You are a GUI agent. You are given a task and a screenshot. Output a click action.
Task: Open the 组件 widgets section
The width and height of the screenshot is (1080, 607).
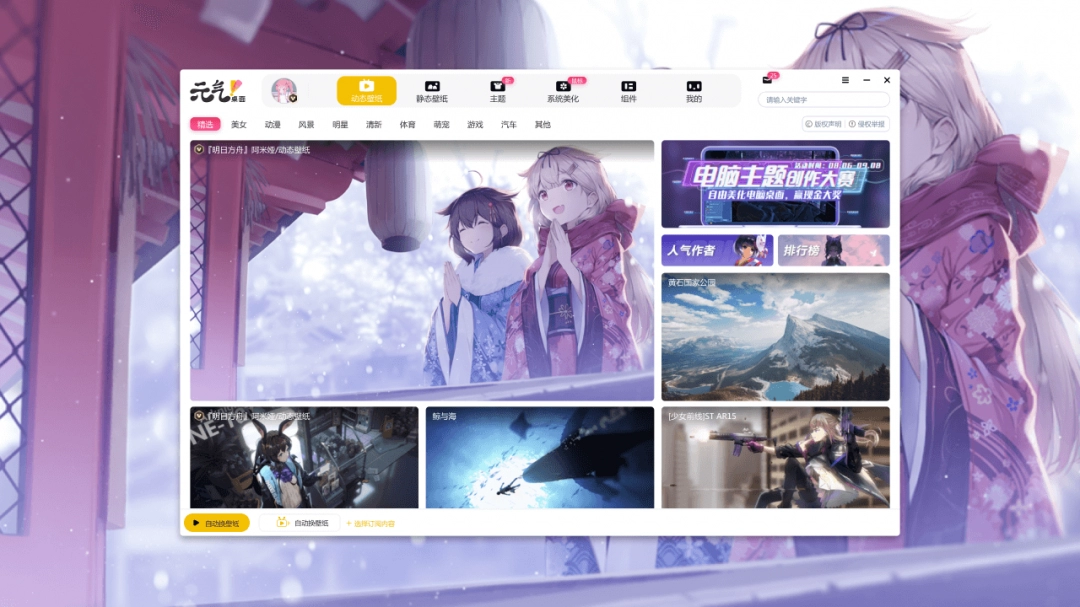coord(628,91)
